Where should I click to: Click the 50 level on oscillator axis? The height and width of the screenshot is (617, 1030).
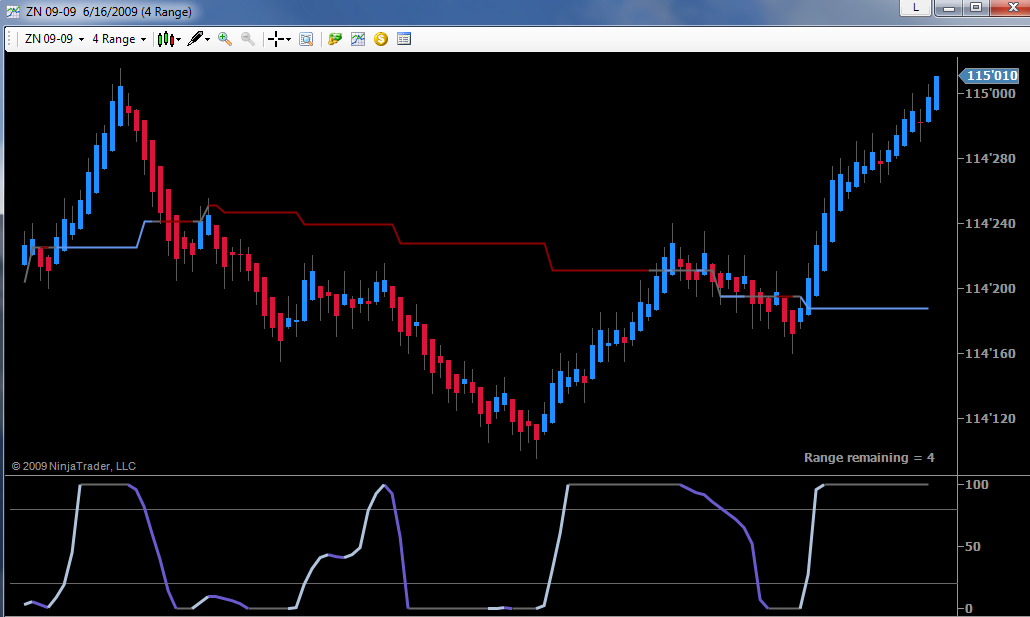click(972, 547)
